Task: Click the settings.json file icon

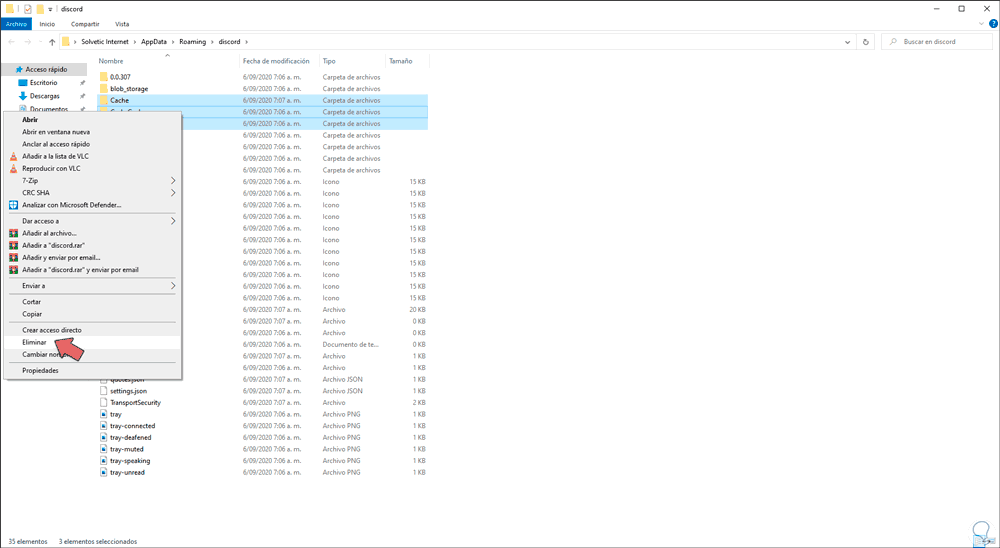Action: pos(104,391)
